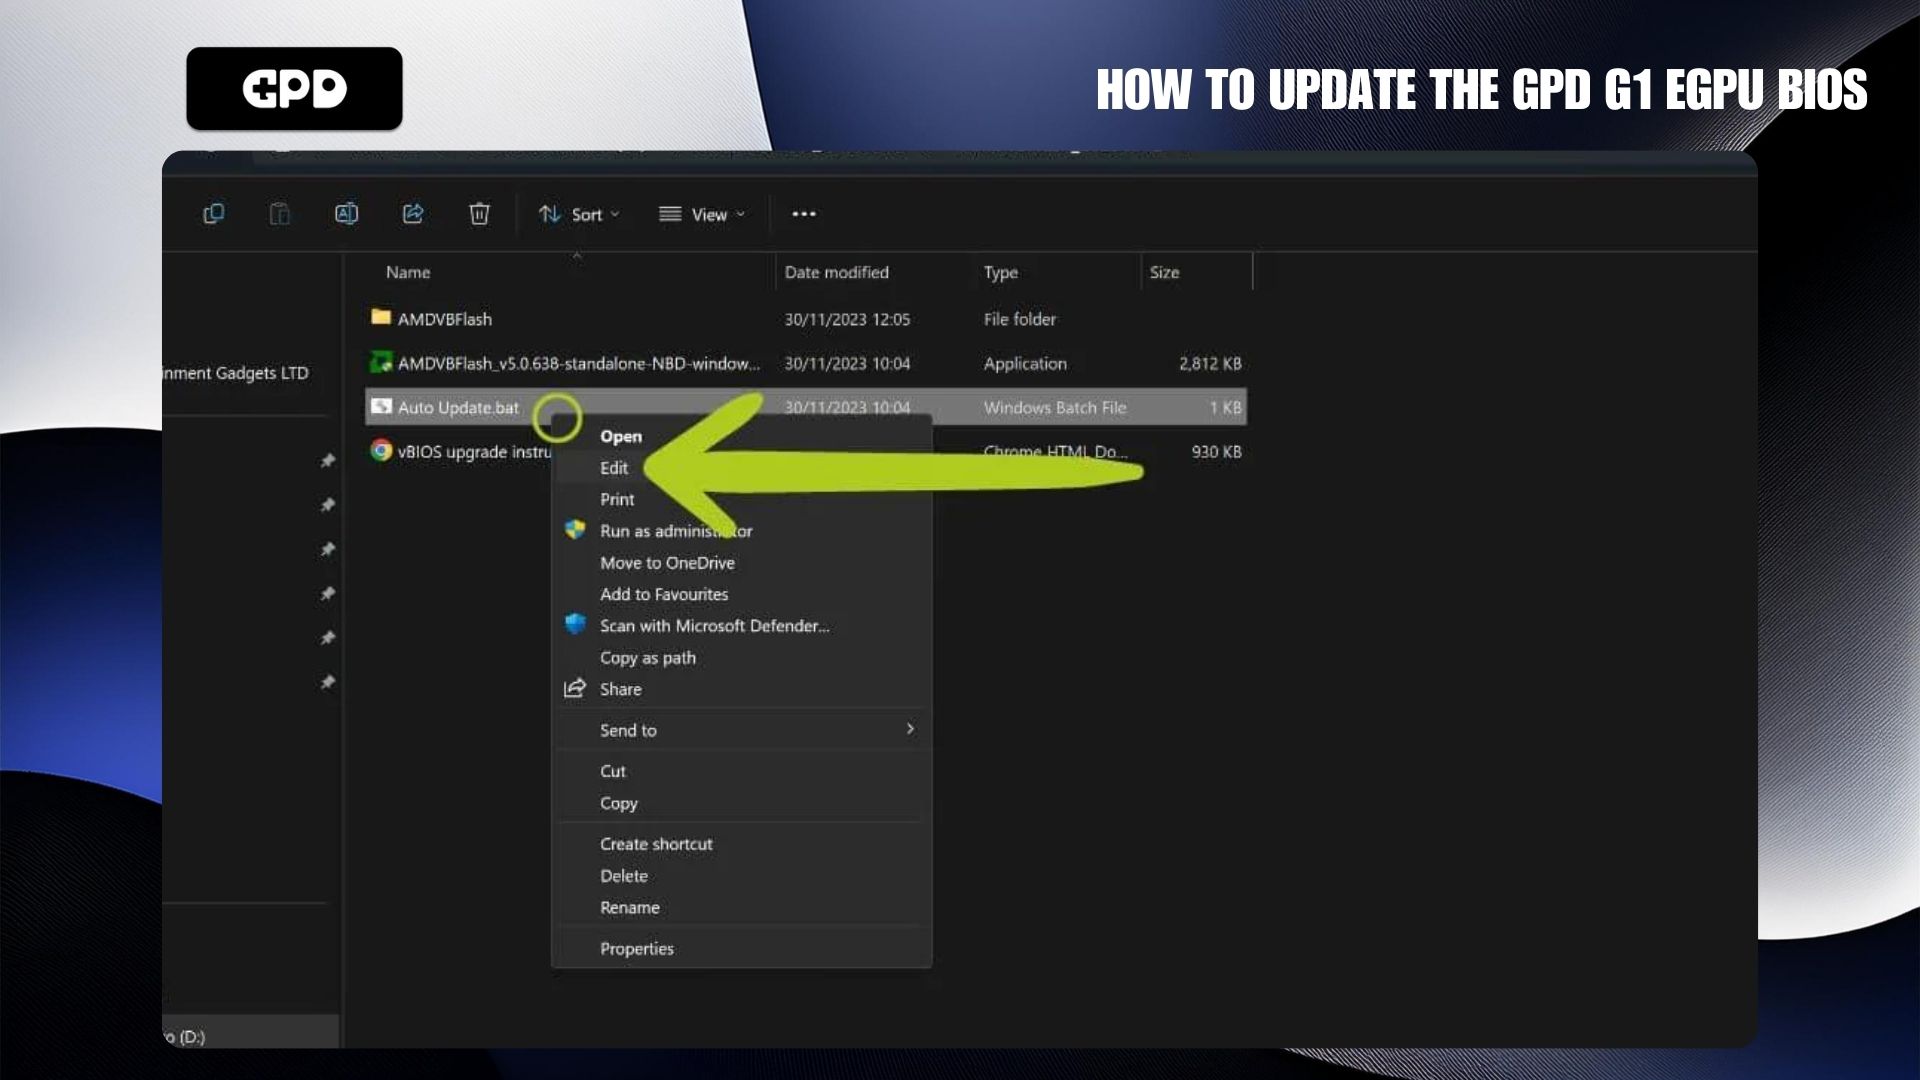Screen dimensions: 1920x1080
Task: Click the Share icon in toolbar
Action: tap(413, 214)
